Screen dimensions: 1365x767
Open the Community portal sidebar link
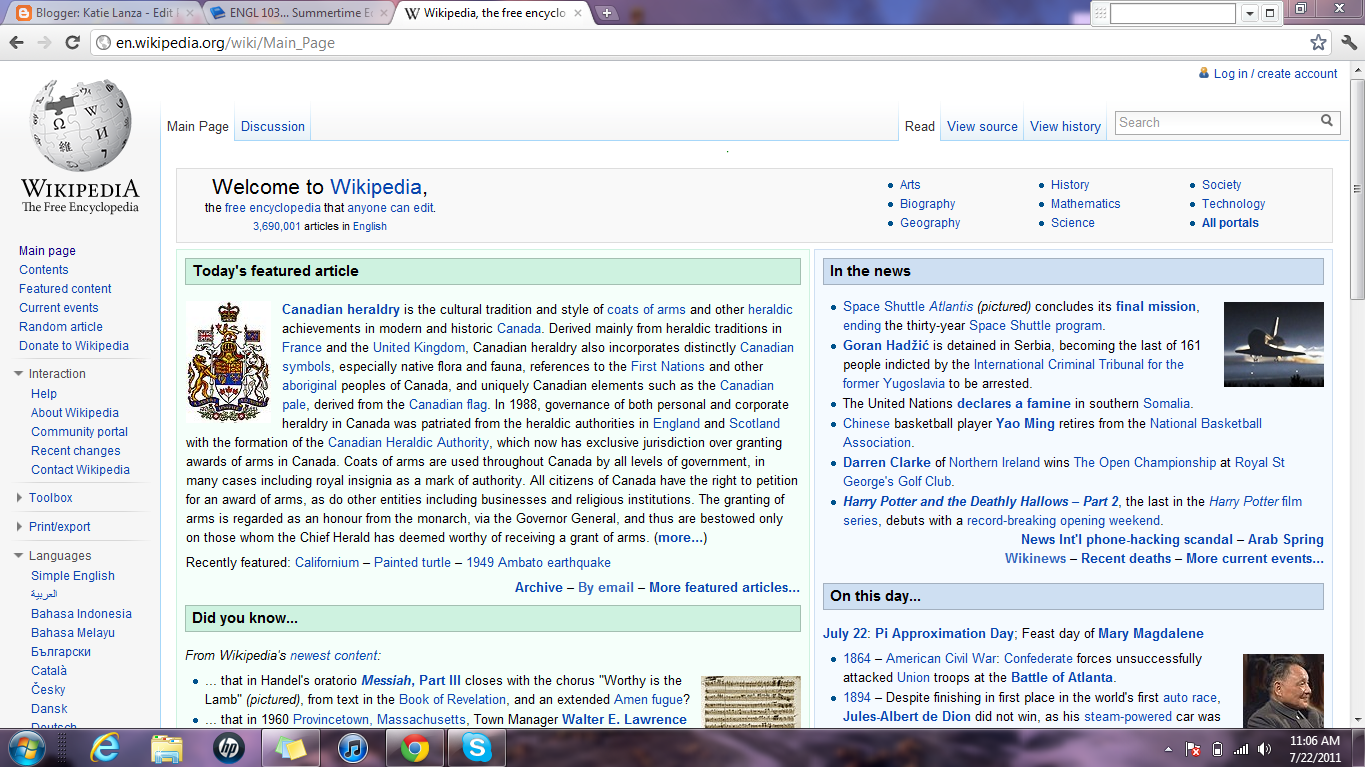click(79, 432)
